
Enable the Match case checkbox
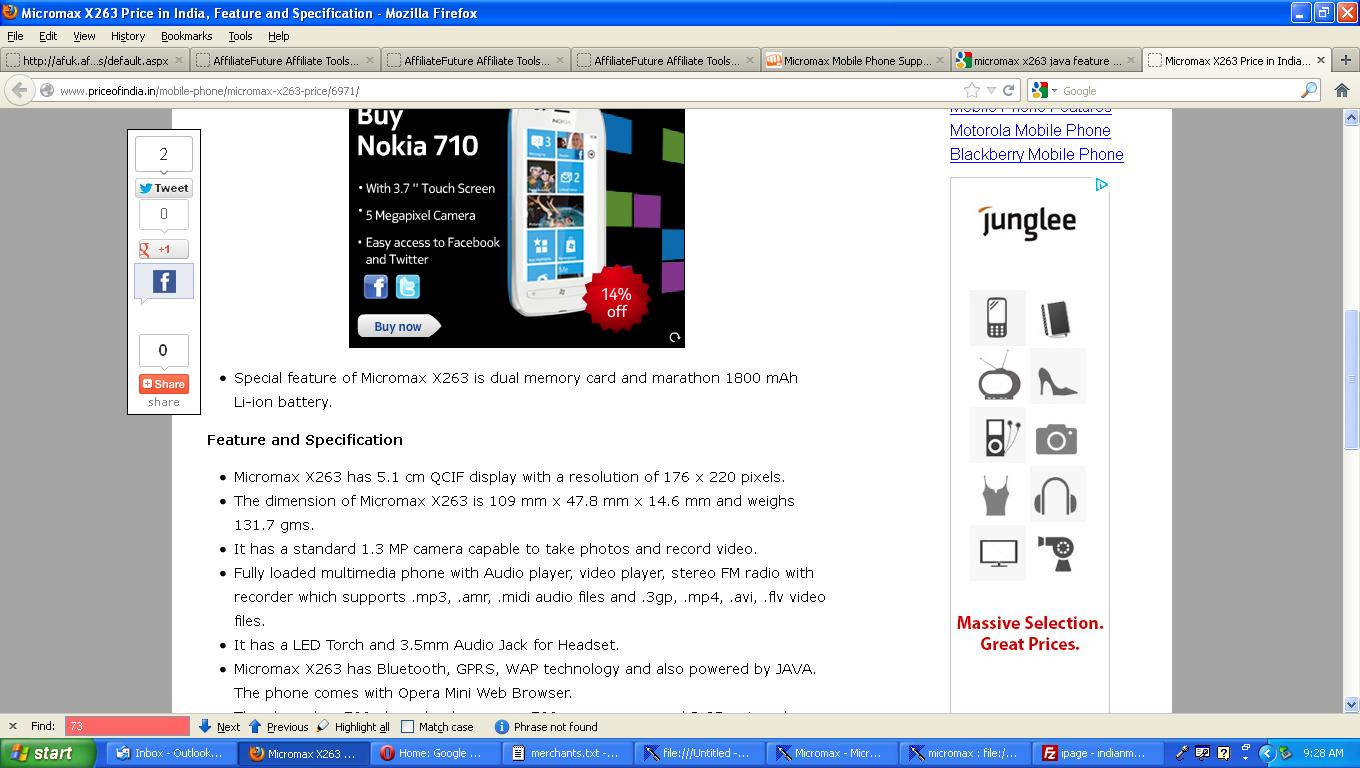pos(407,727)
